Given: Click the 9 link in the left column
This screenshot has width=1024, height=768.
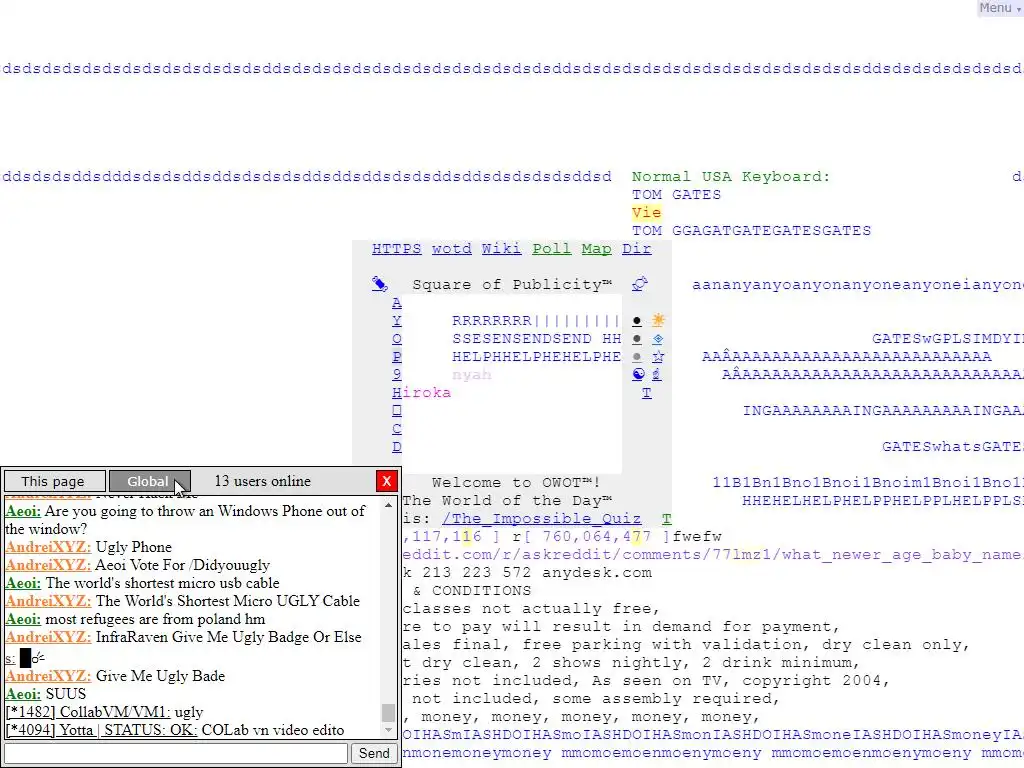Looking at the screenshot, I should coord(396,374).
